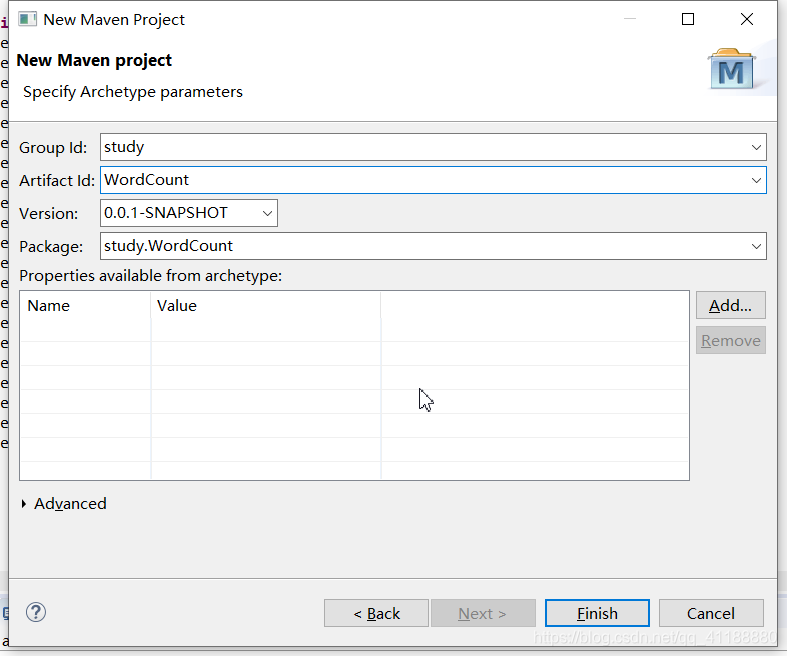The image size is (787, 656).
Task: Open the Version dropdown arrow
Action: (x=267, y=213)
